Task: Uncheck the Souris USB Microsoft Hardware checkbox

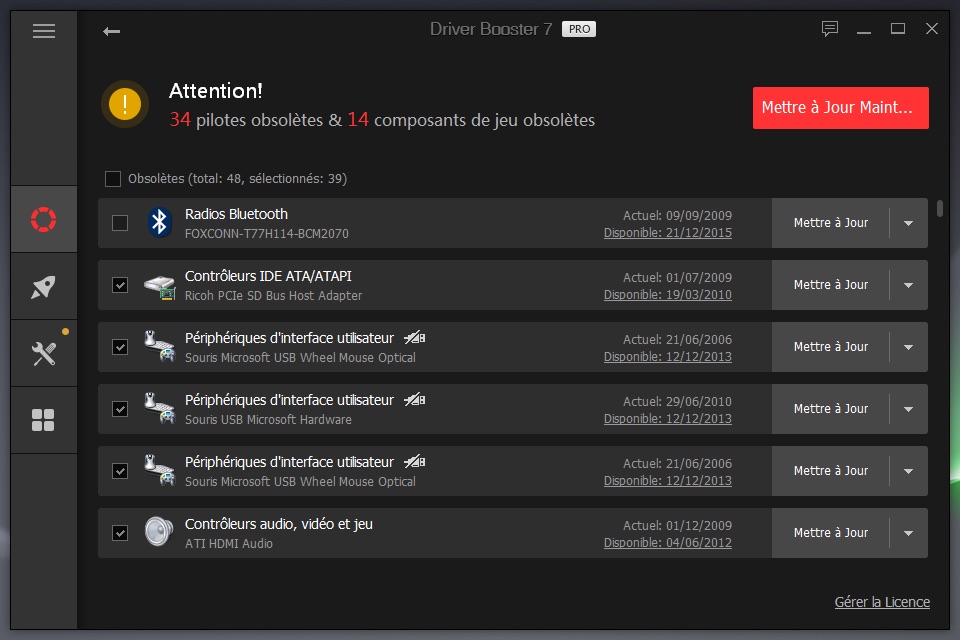Action: [x=120, y=409]
